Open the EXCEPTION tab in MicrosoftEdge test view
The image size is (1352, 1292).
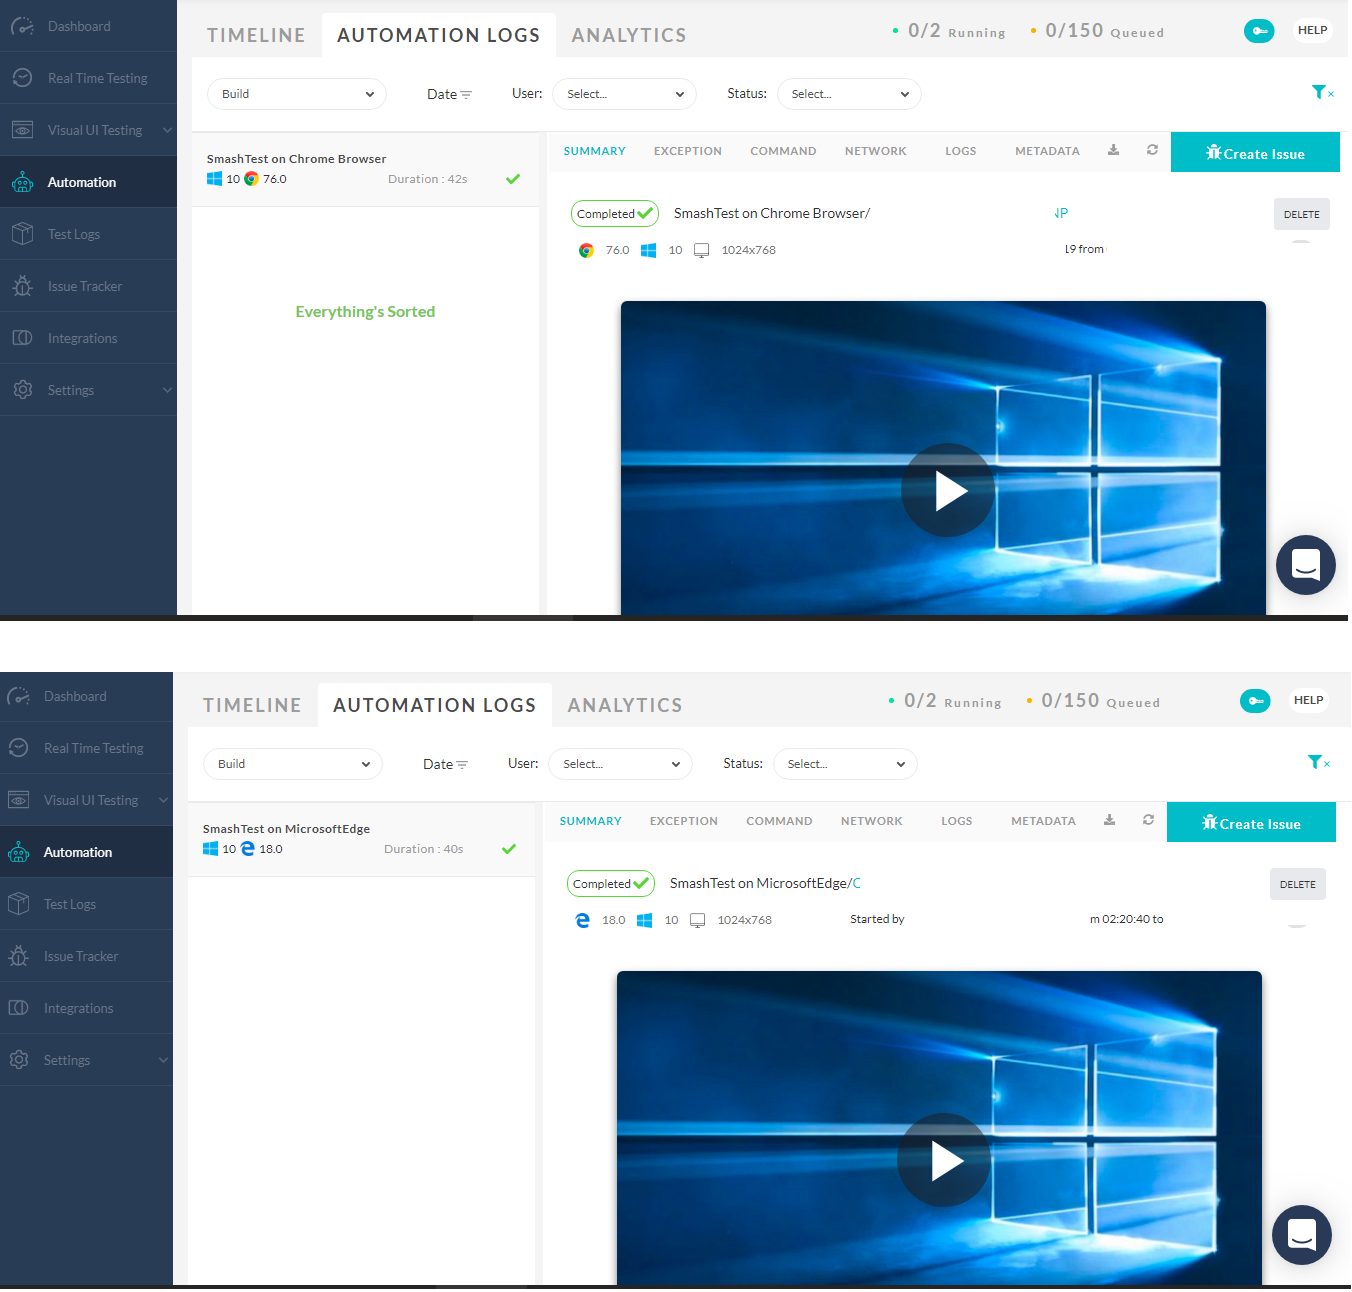tap(684, 821)
